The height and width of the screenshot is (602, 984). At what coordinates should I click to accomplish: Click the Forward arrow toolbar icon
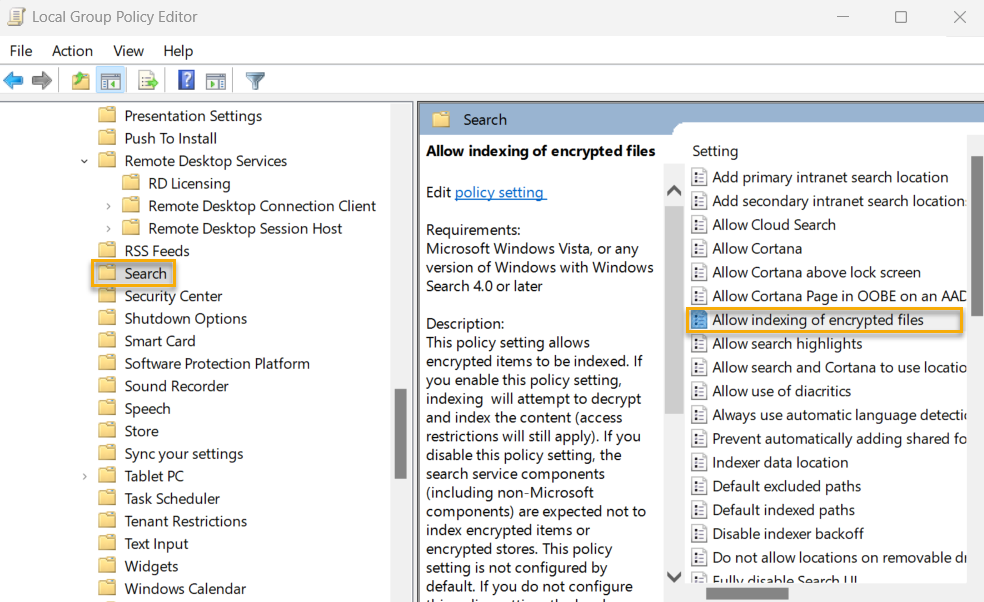point(41,81)
